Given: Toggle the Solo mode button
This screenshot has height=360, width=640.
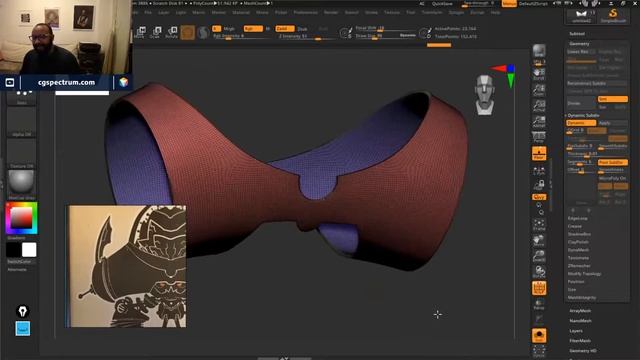Looking at the screenshot, I should click(539, 336).
